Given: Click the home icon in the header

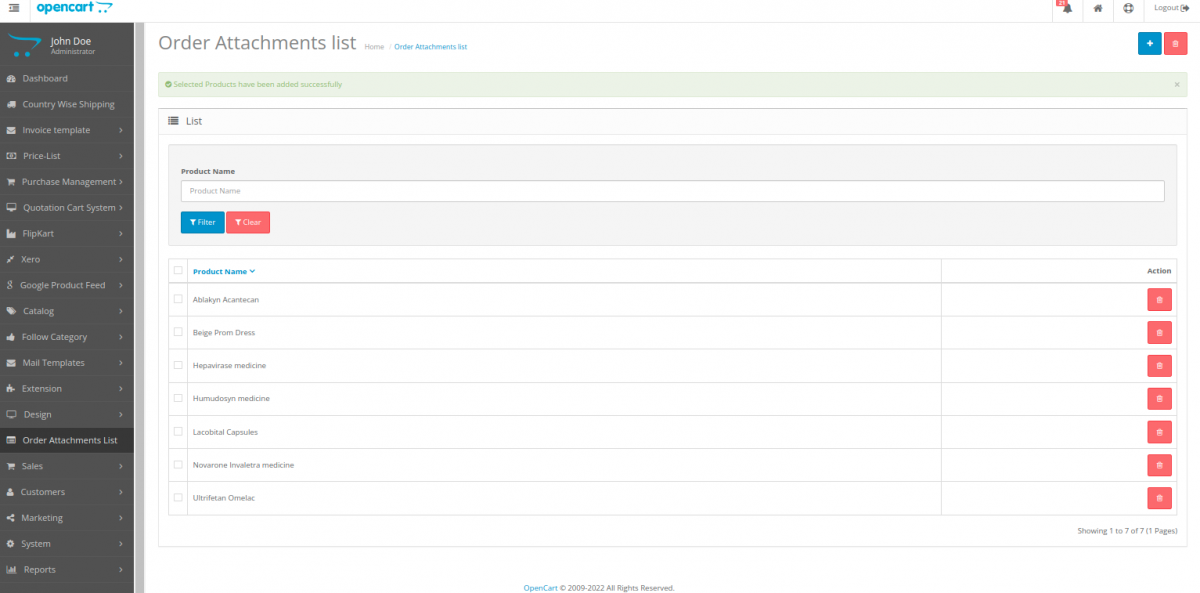Looking at the screenshot, I should 1095,8.
